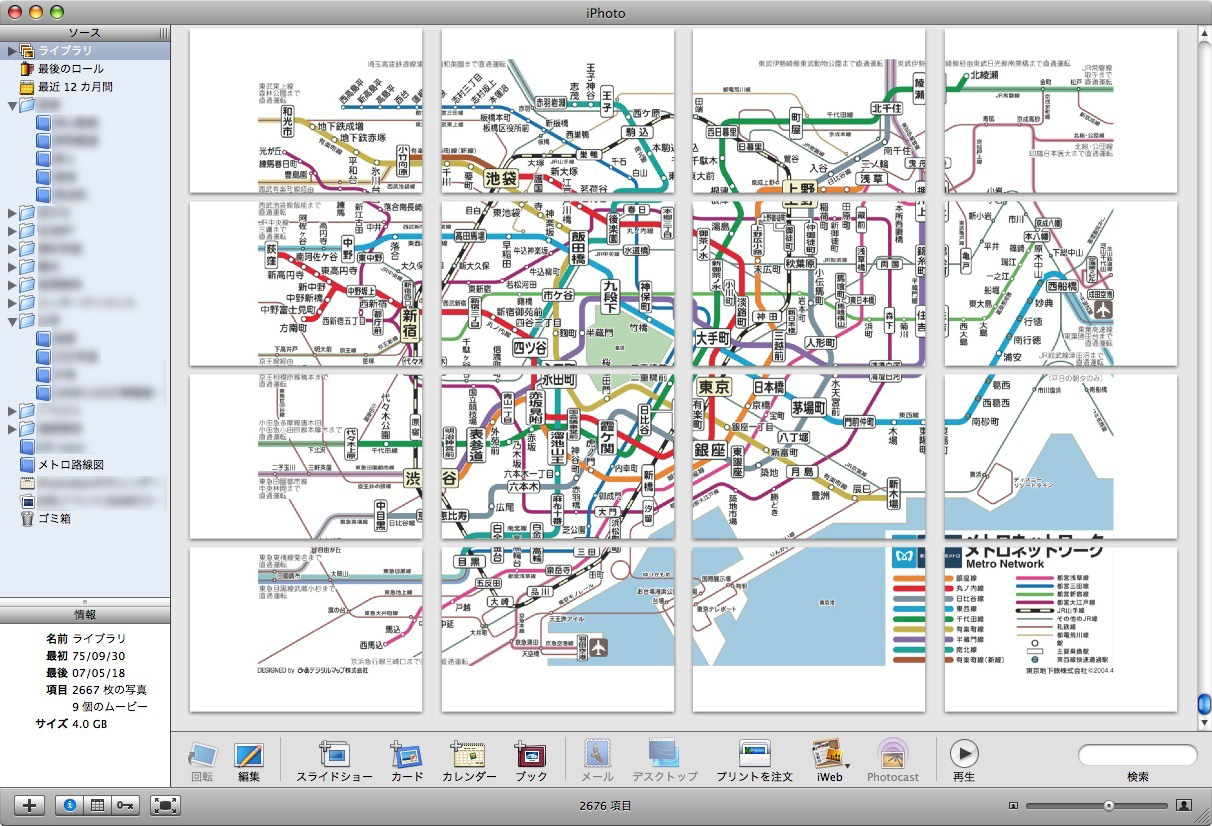
Task: Enter full screen view button
Action: pos(165,805)
